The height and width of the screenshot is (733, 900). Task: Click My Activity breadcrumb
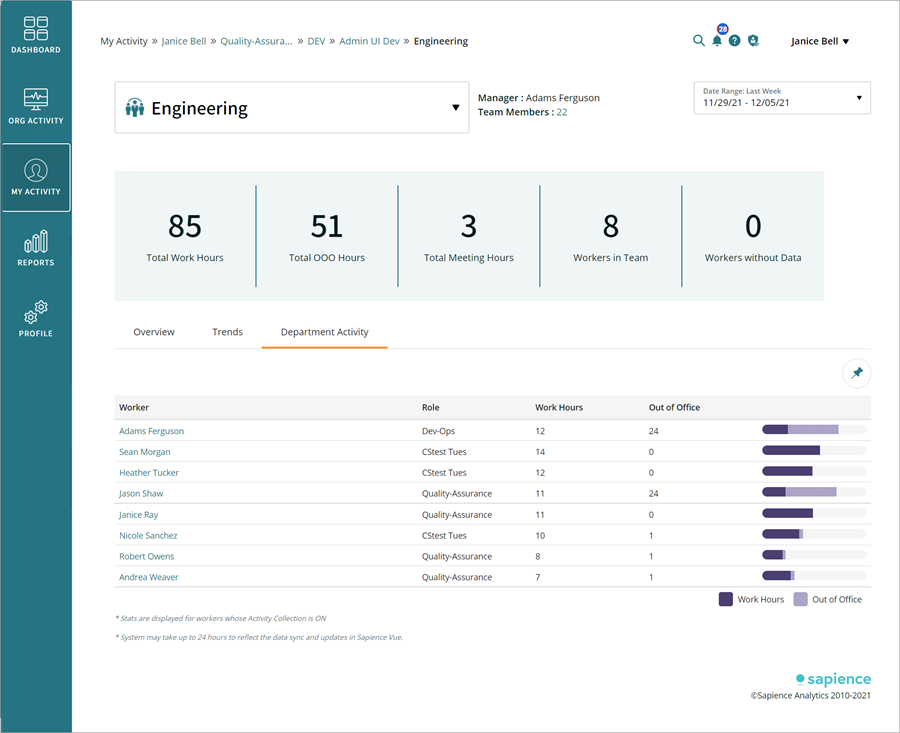point(124,41)
